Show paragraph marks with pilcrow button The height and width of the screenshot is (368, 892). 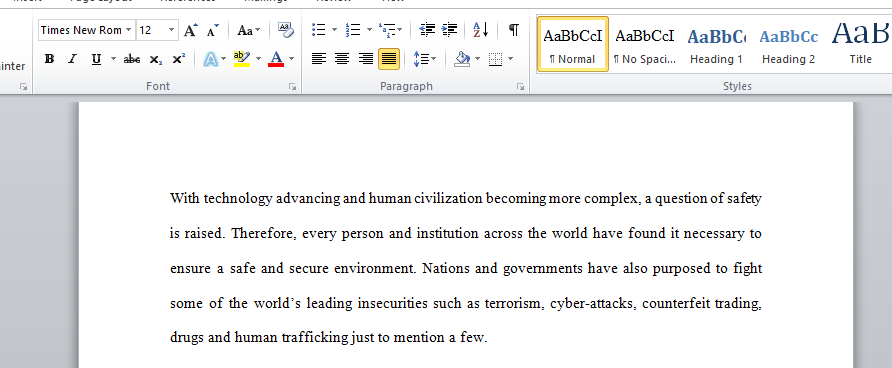(513, 30)
